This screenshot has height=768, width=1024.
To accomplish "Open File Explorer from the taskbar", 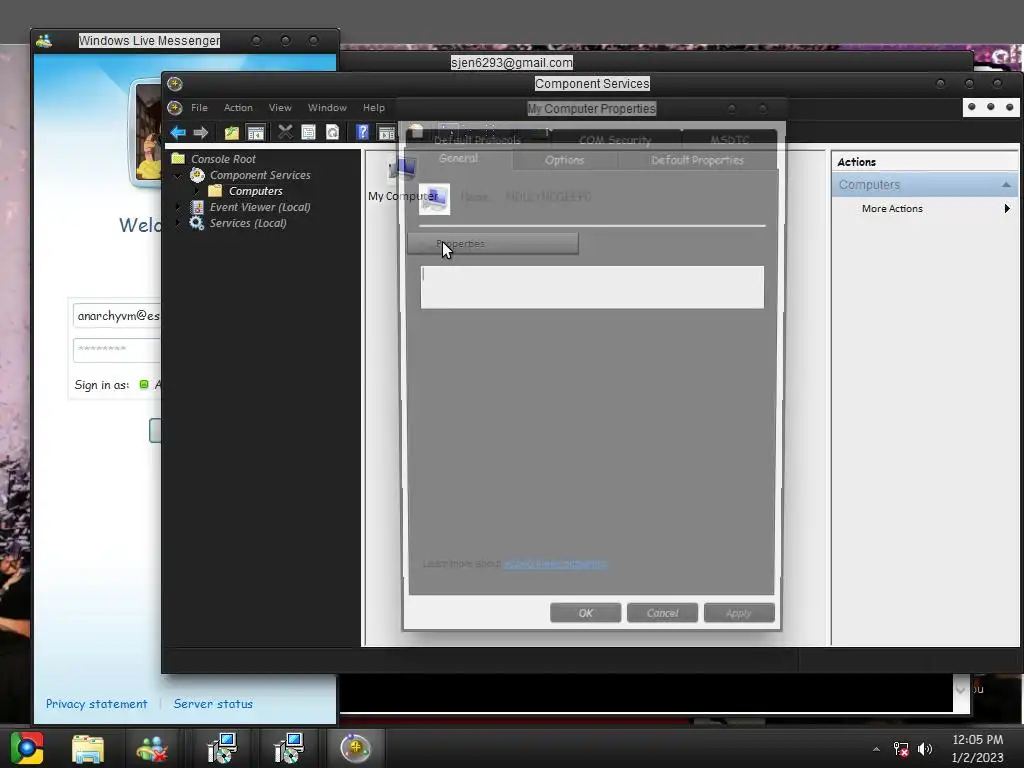I will pos(88,748).
